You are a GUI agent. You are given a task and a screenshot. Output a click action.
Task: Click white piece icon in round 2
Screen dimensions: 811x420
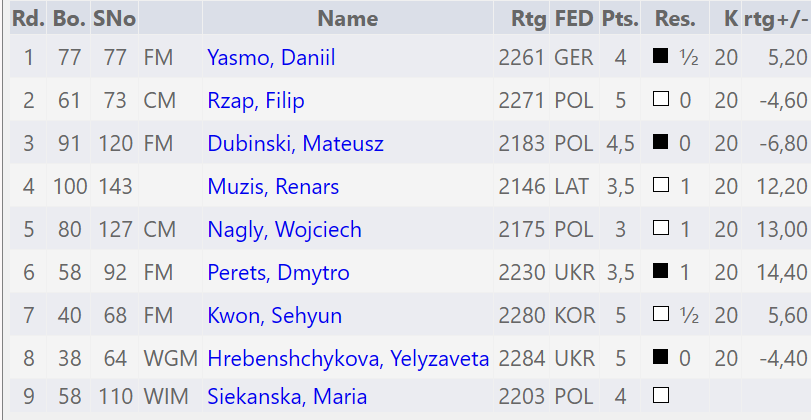[660, 99]
